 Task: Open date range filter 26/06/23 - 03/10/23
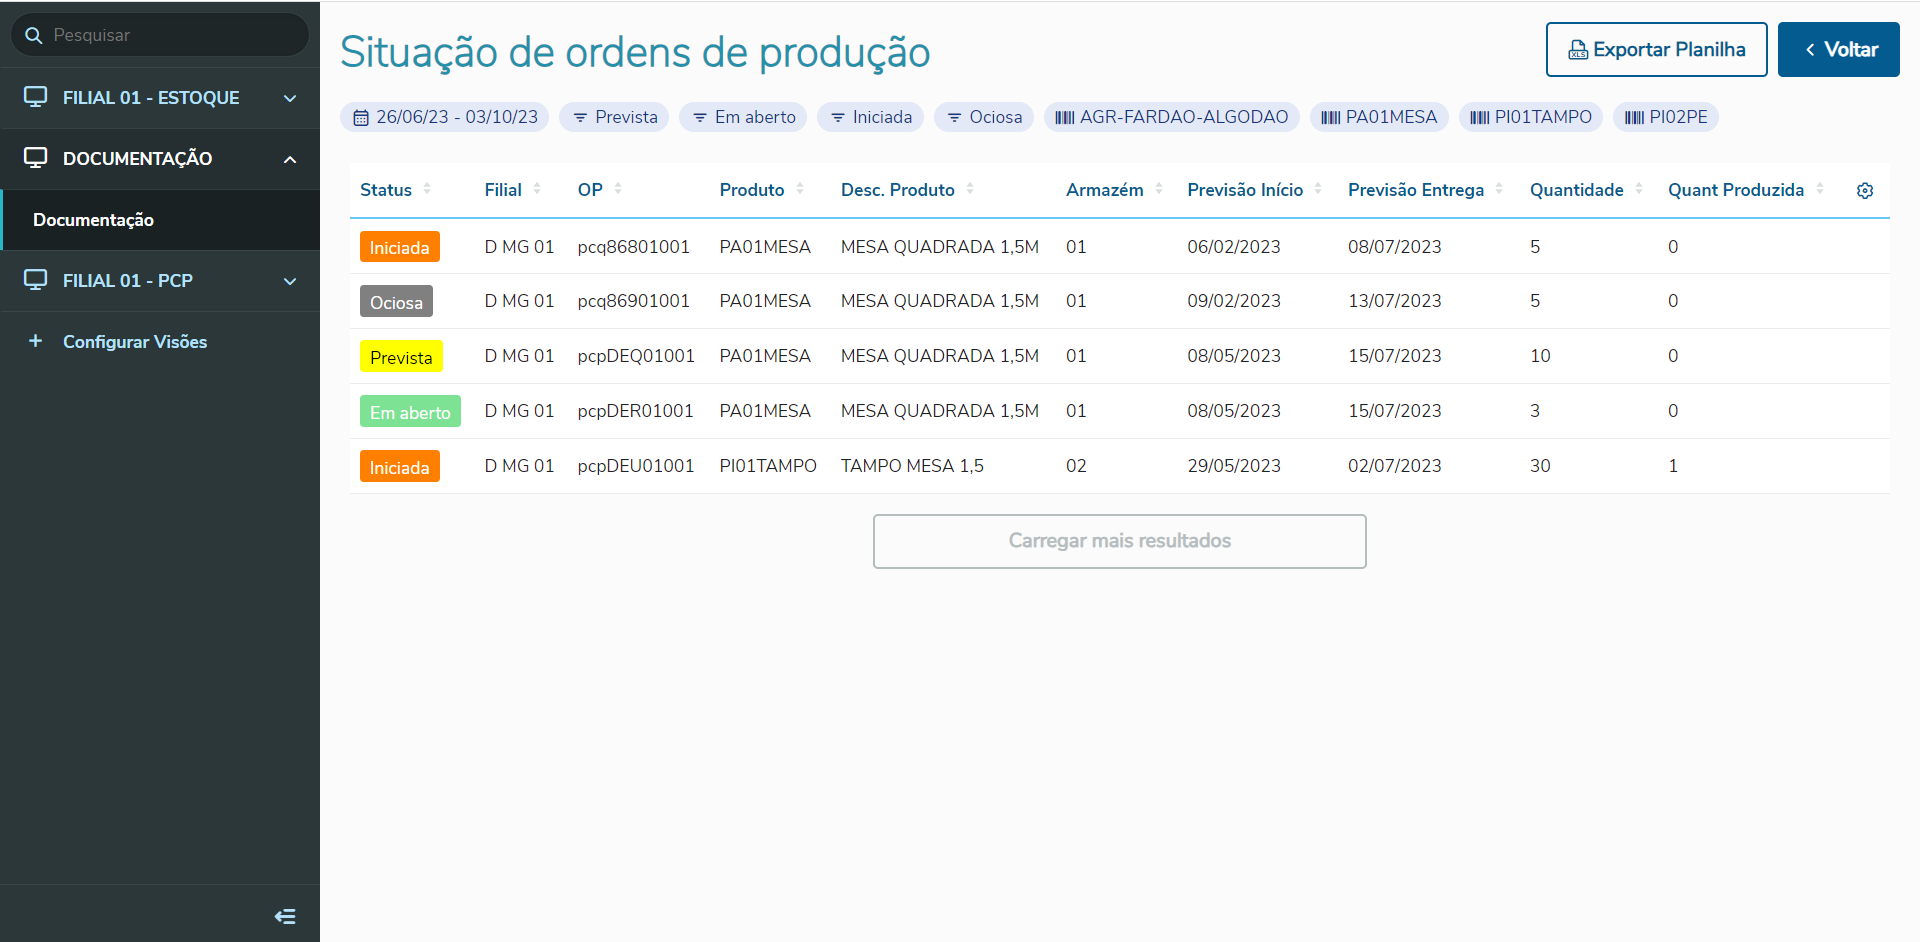point(445,117)
